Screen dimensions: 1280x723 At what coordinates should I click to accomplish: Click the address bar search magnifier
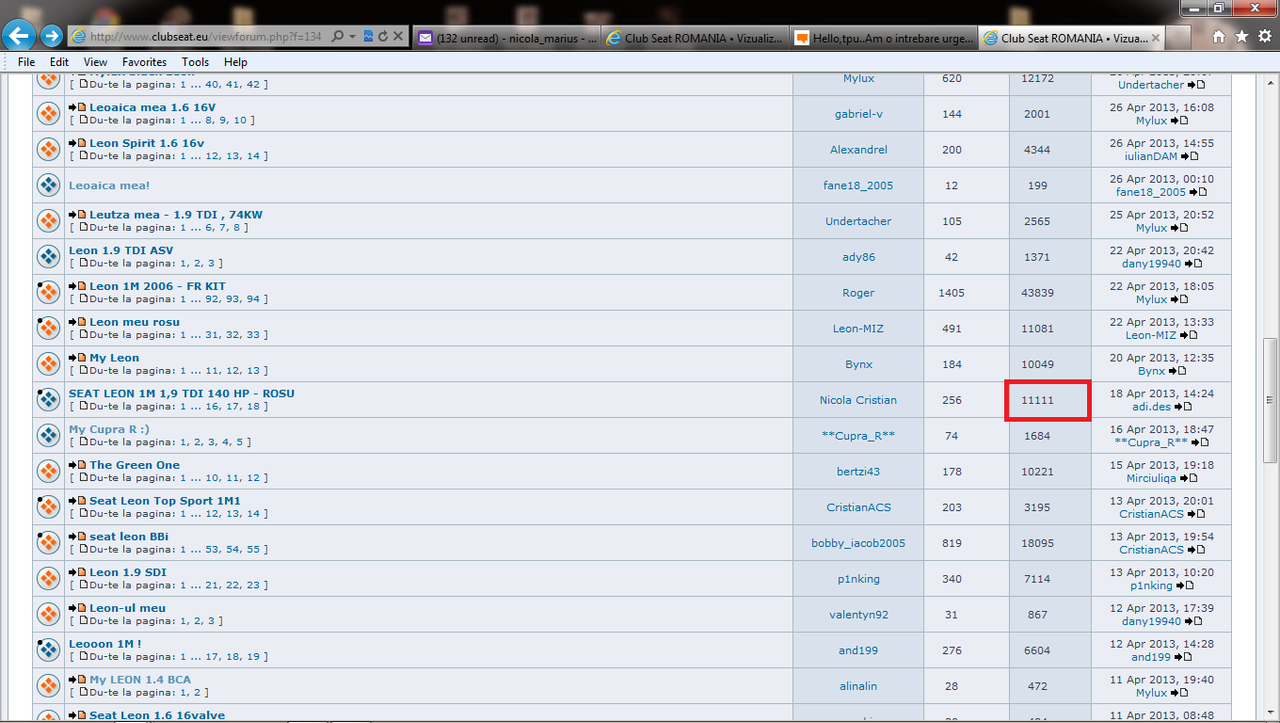tap(337, 36)
